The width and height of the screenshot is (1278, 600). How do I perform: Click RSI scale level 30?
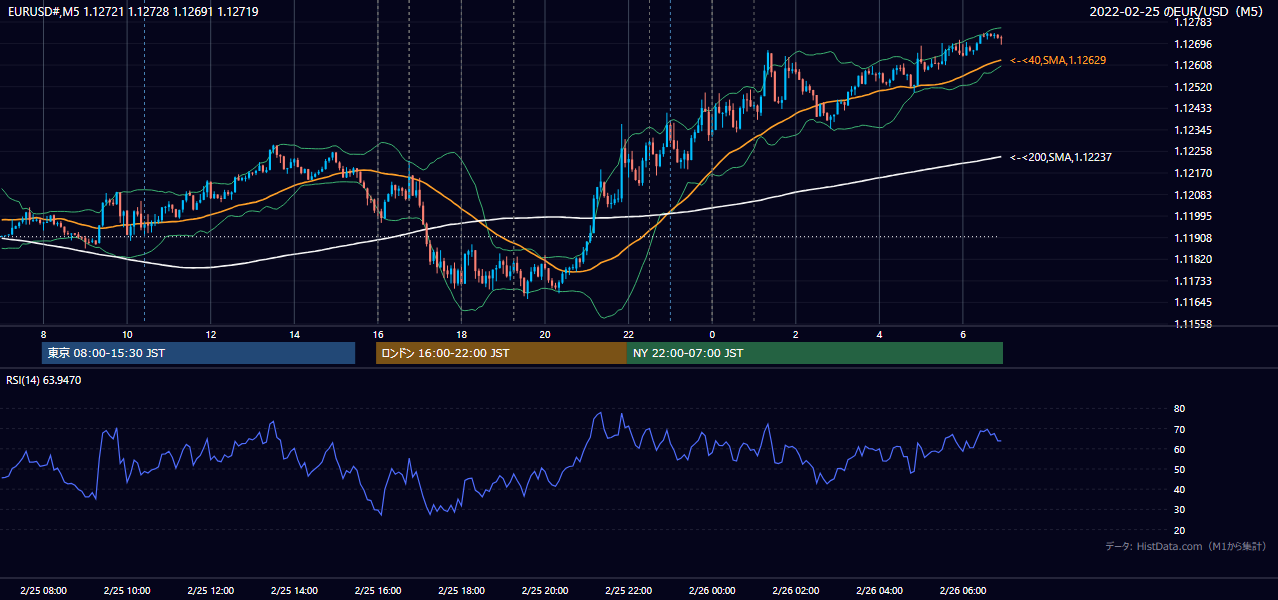1179,509
